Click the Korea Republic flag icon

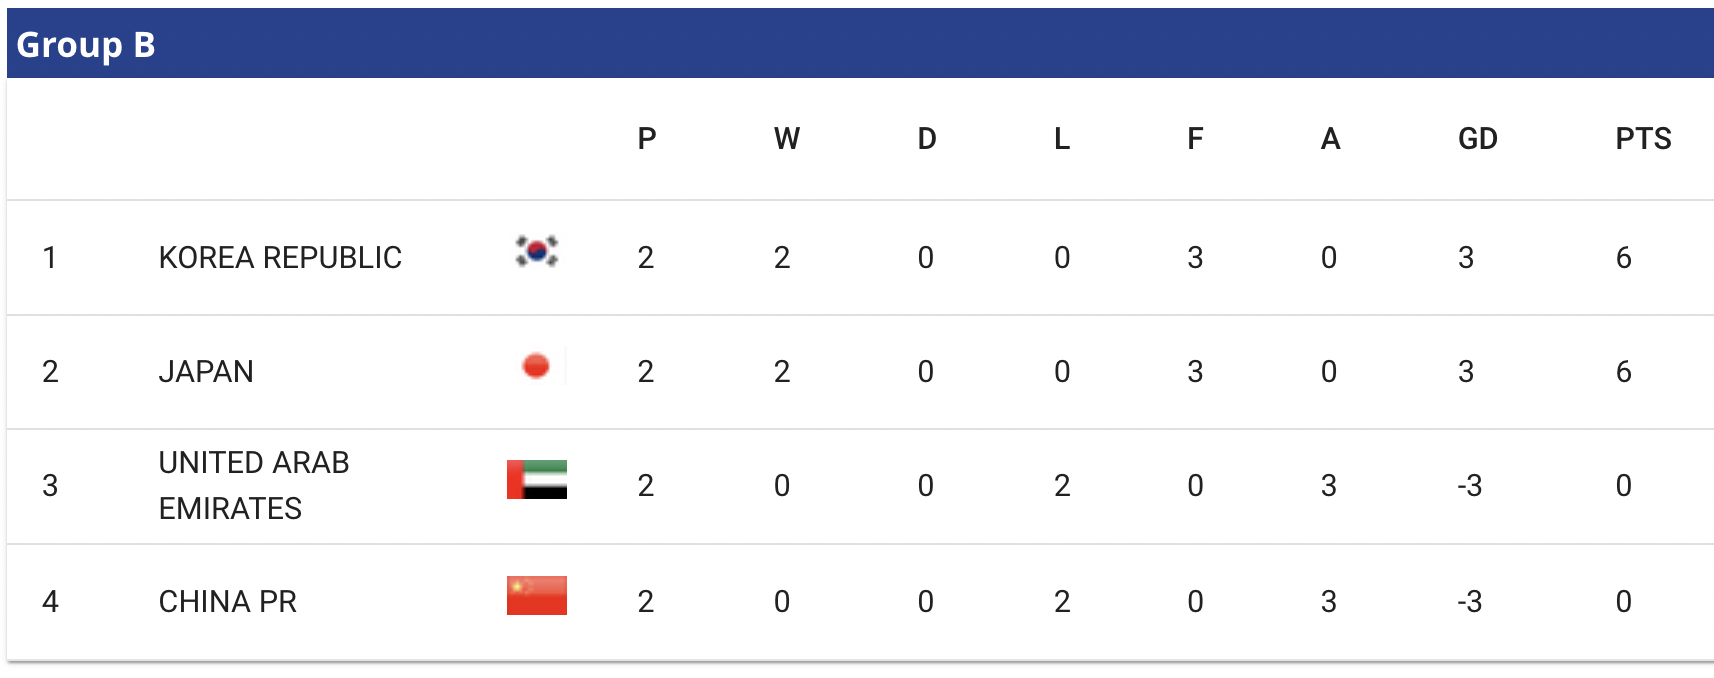pyautogui.click(x=537, y=251)
